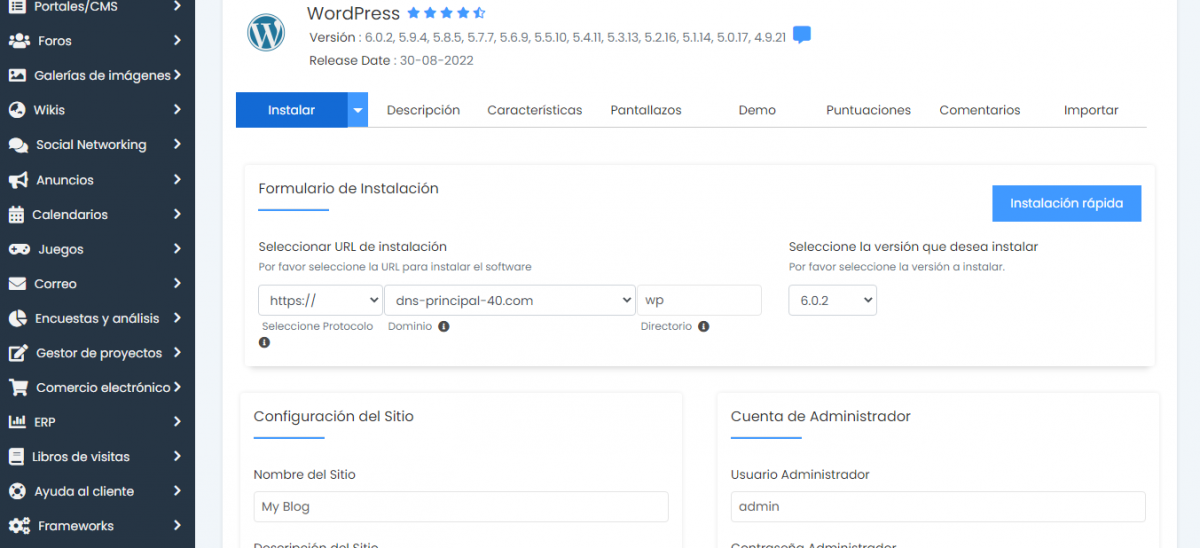Click the Instalación rápida button
The width and height of the screenshot is (1200, 548).
(1066, 203)
